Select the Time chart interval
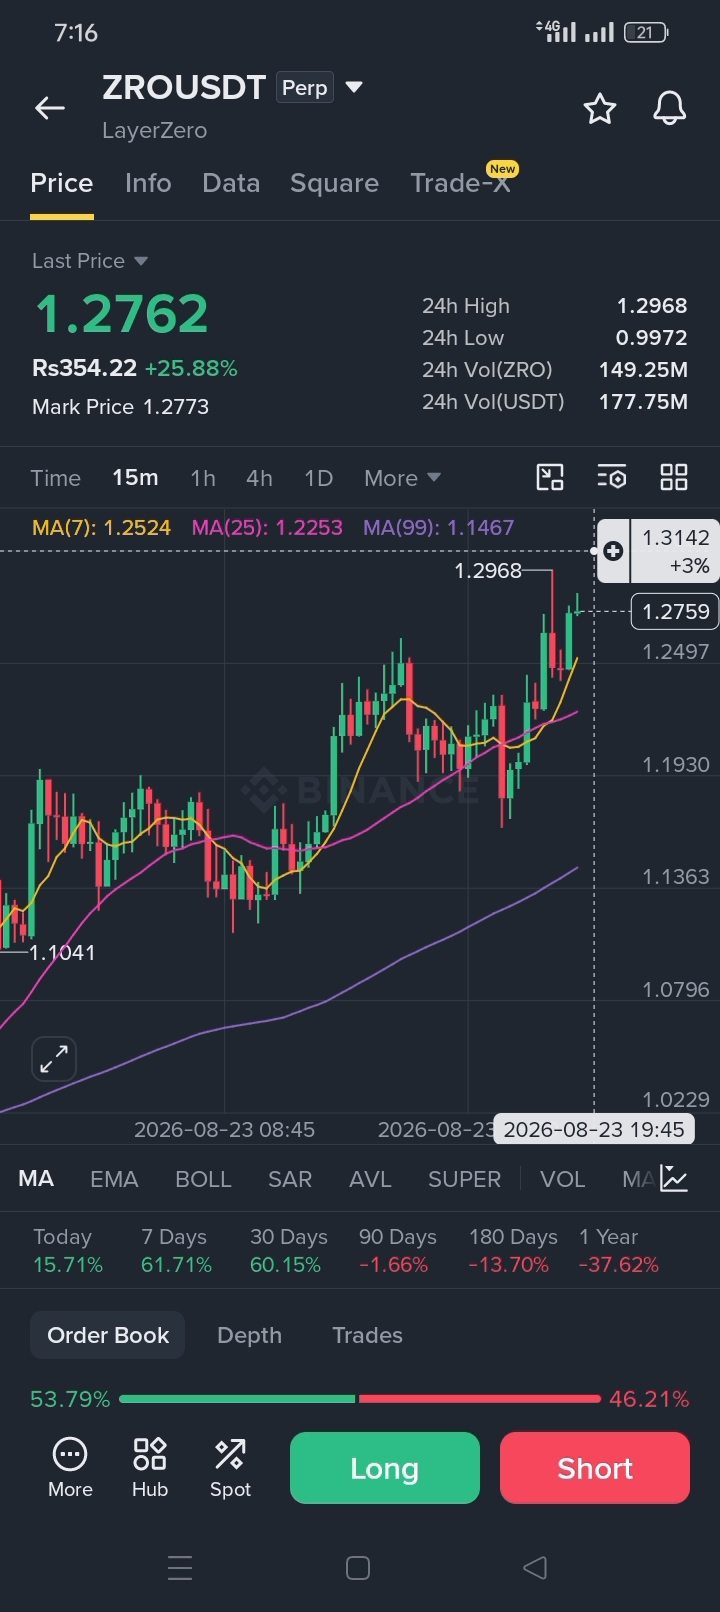This screenshot has width=720, height=1612. pos(55,478)
